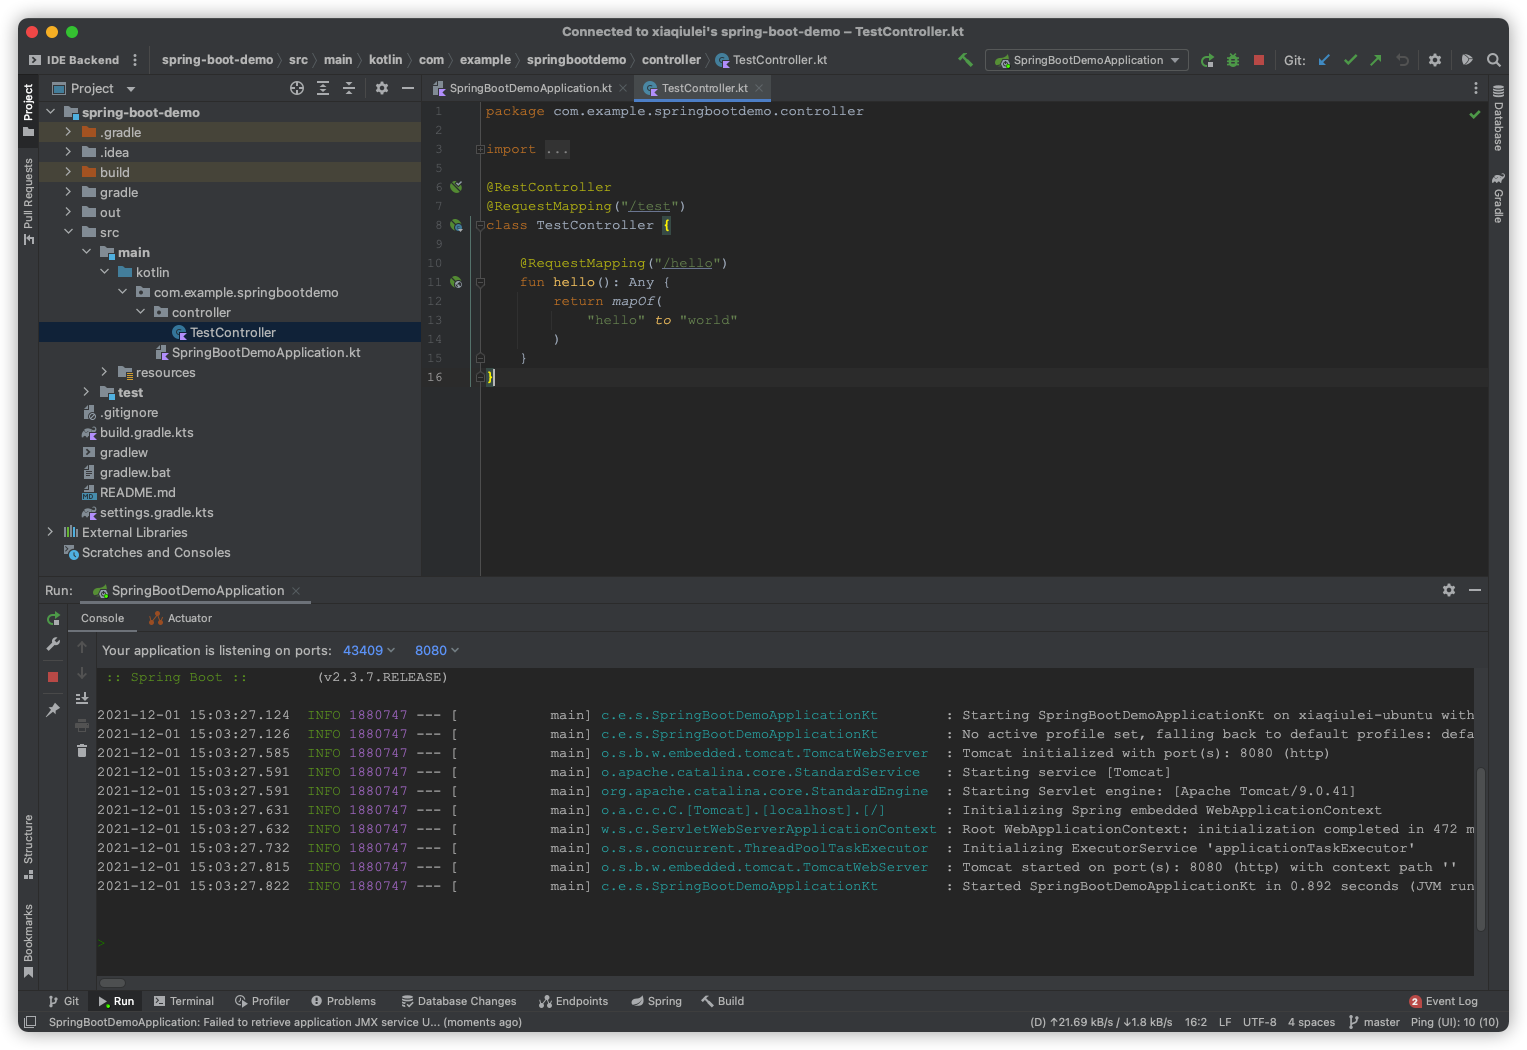
Task: Click the Build project hammer icon
Action: (x=965, y=60)
